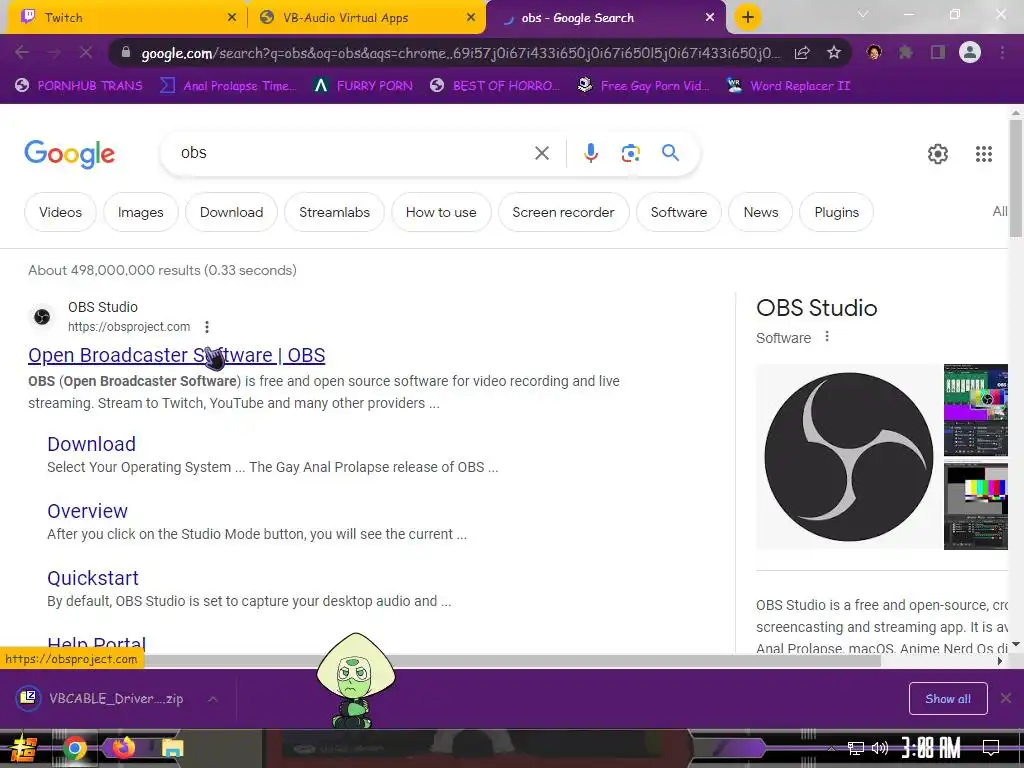Select the Software filter chip
This screenshot has height=768, width=1024.
point(679,212)
